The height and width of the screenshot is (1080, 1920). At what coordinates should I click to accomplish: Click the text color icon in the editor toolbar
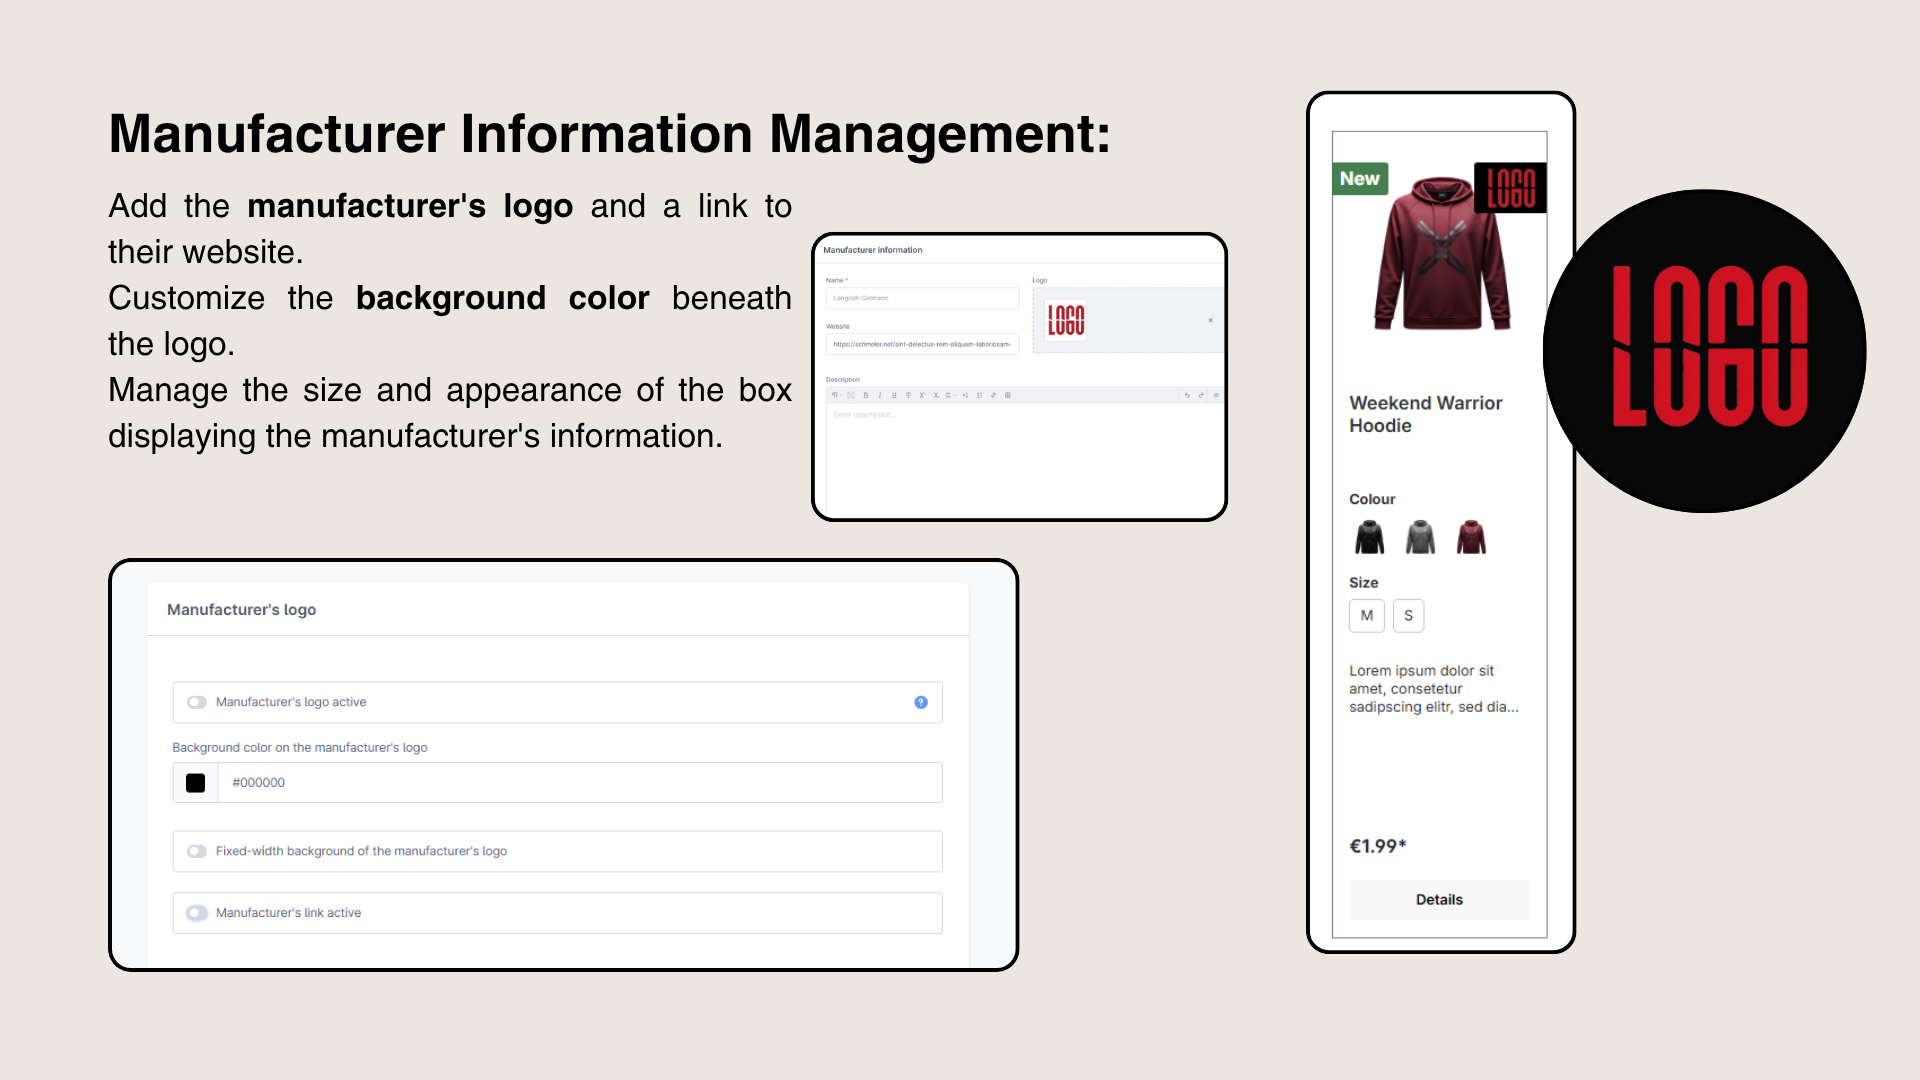tap(851, 395)
